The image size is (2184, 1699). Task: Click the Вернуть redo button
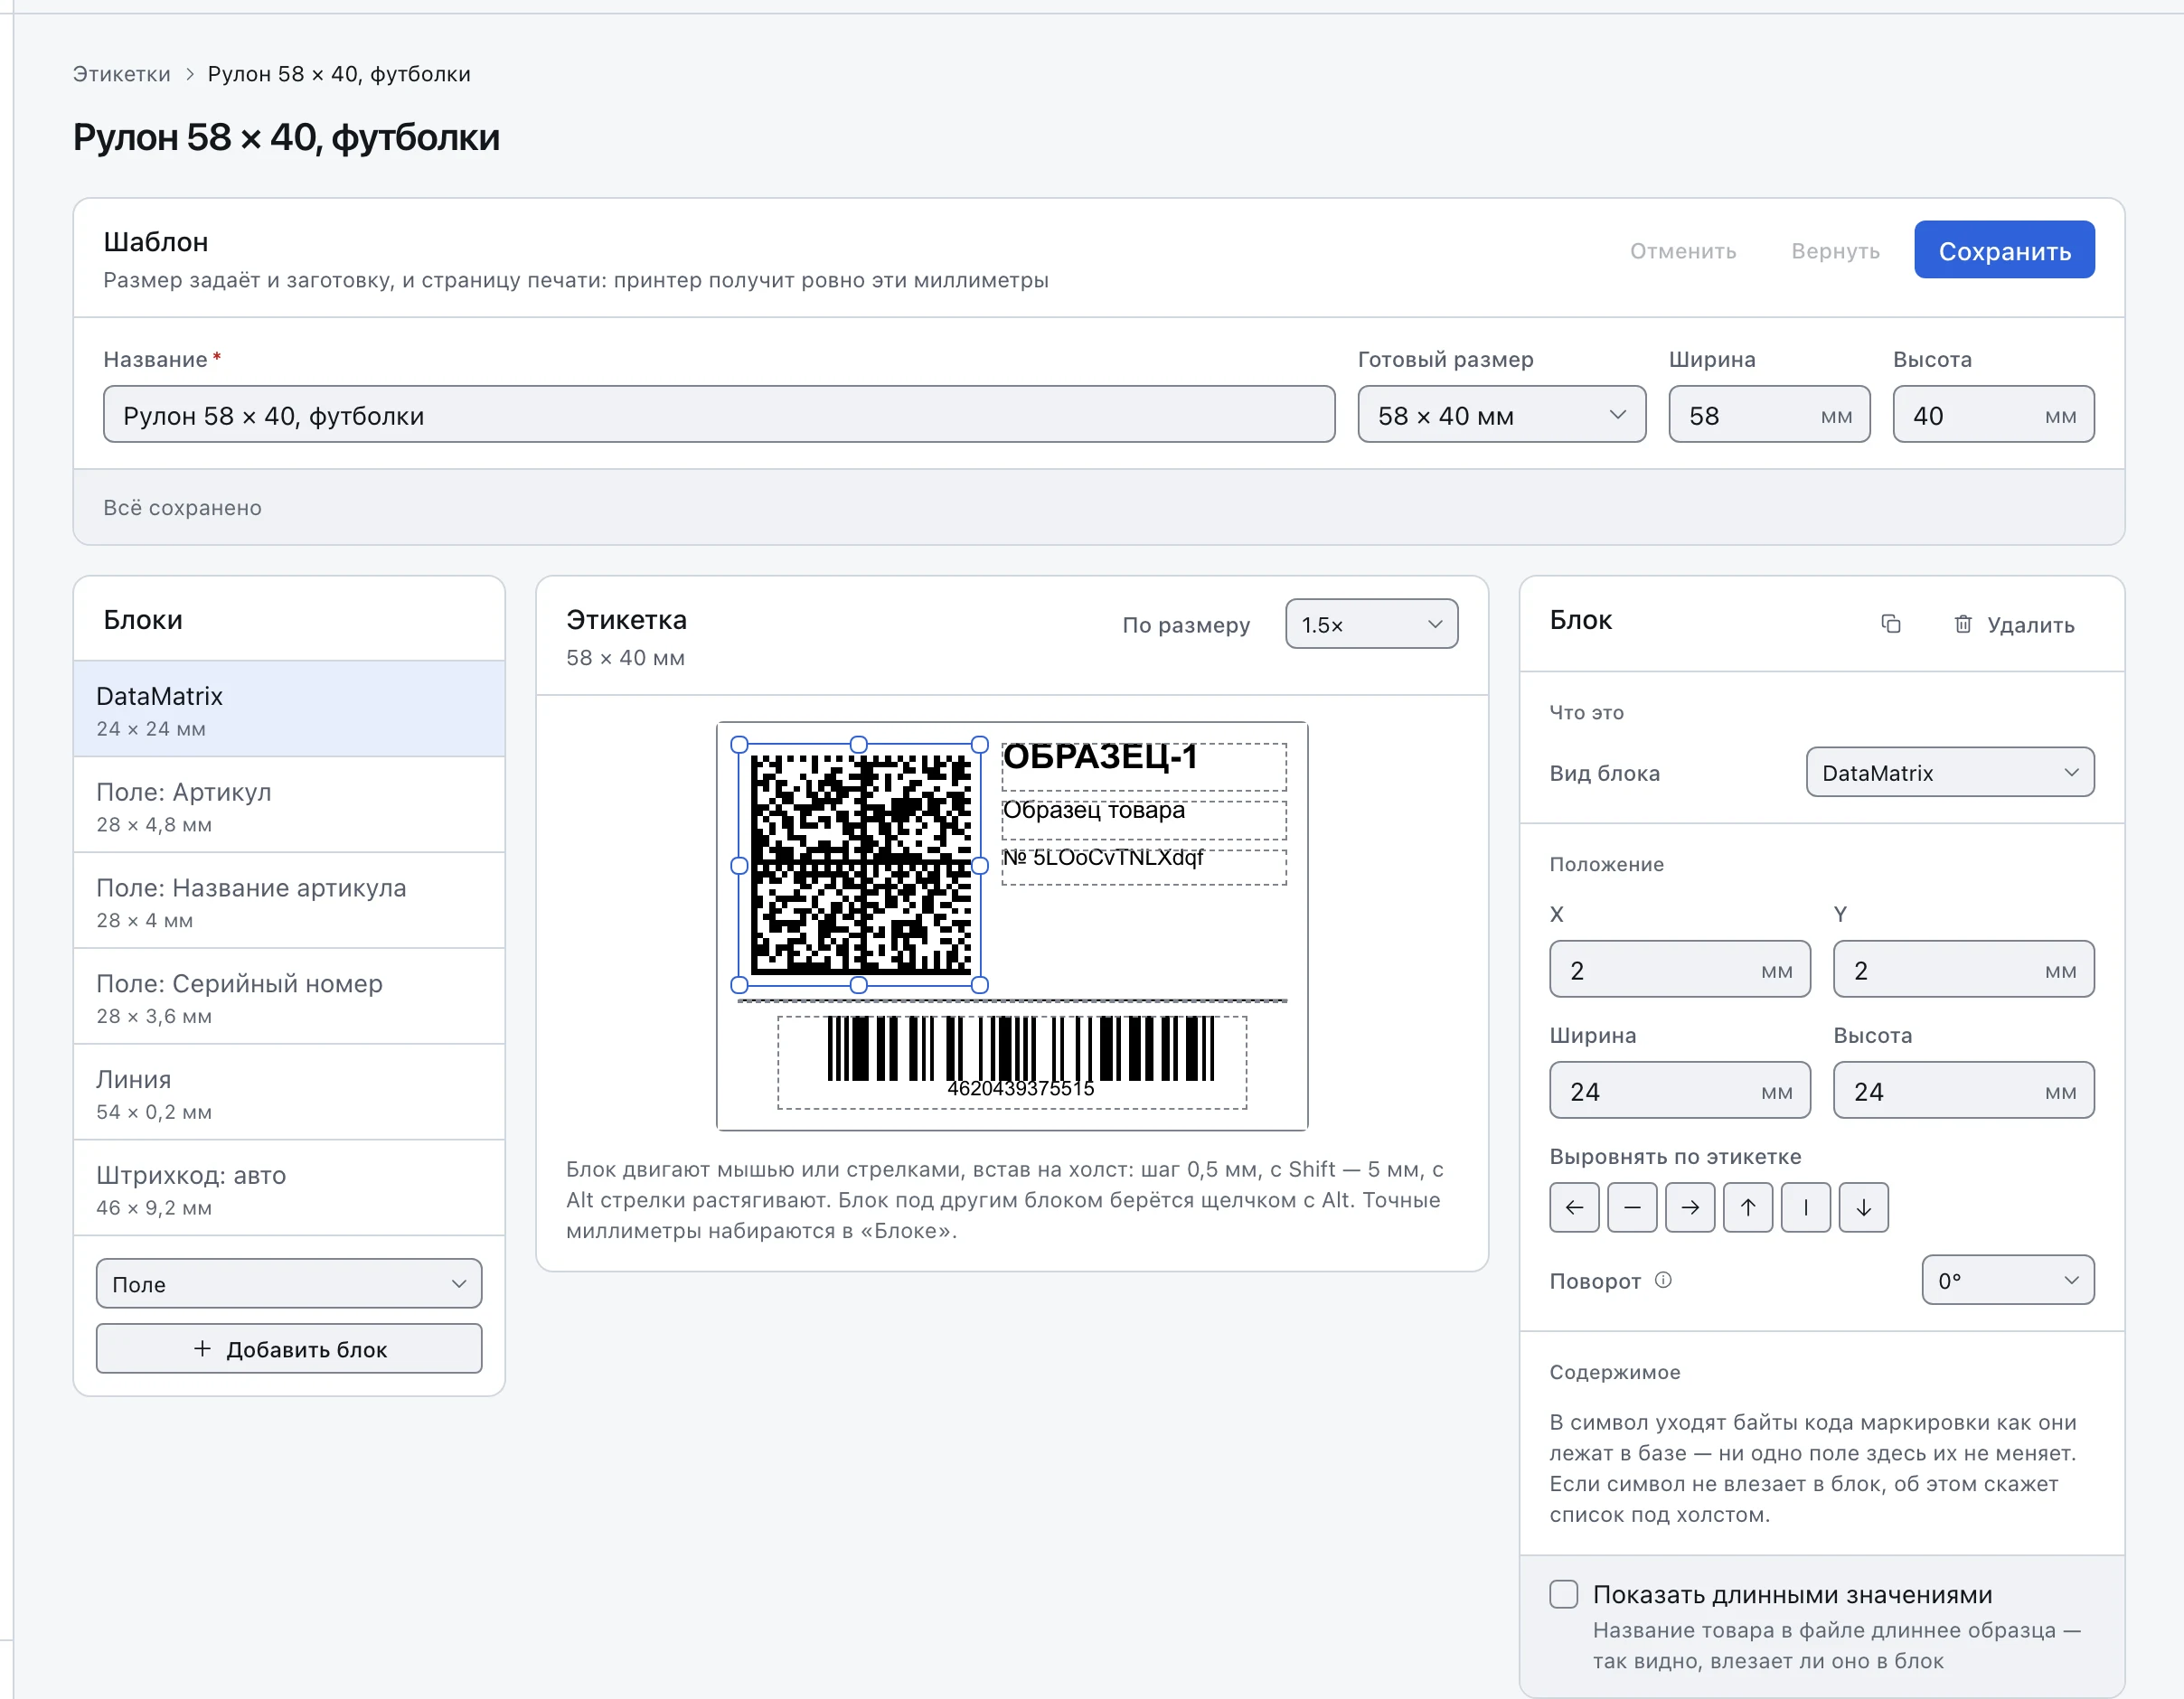pyautogui.click(x=1835, y=251)
